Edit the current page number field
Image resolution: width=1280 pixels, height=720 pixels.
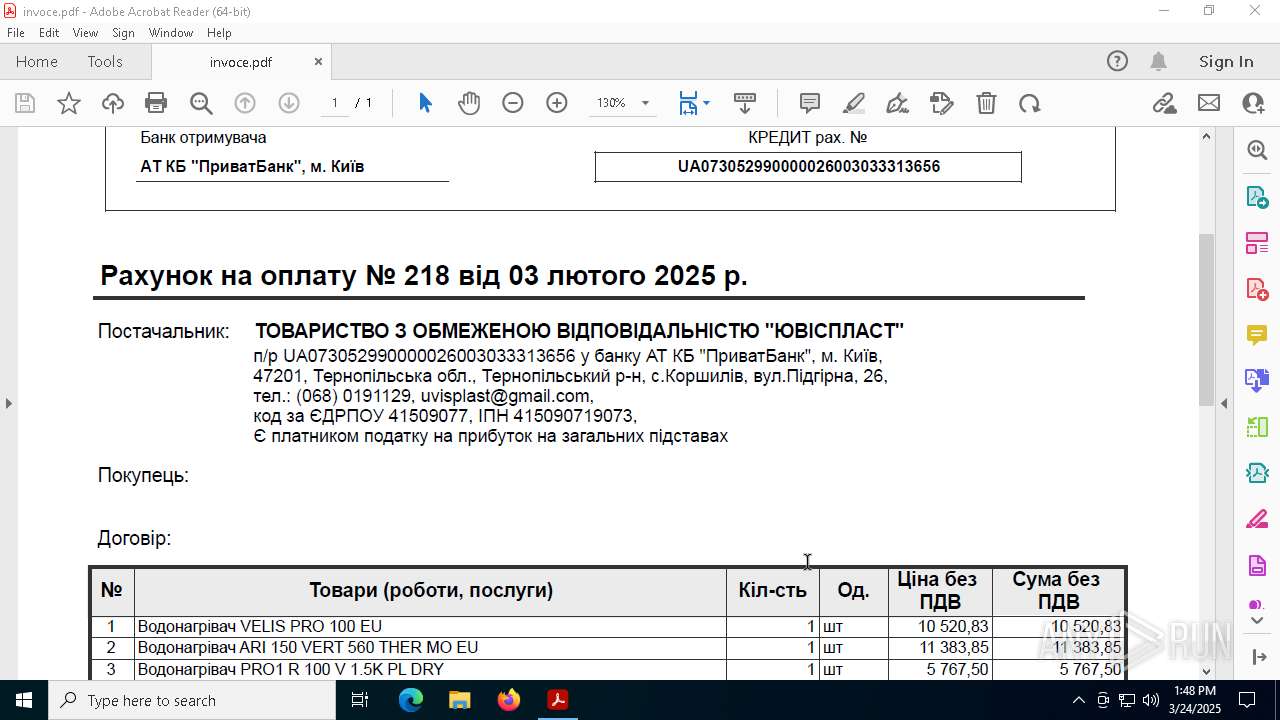pyautogui.click(x=335, y=103)
